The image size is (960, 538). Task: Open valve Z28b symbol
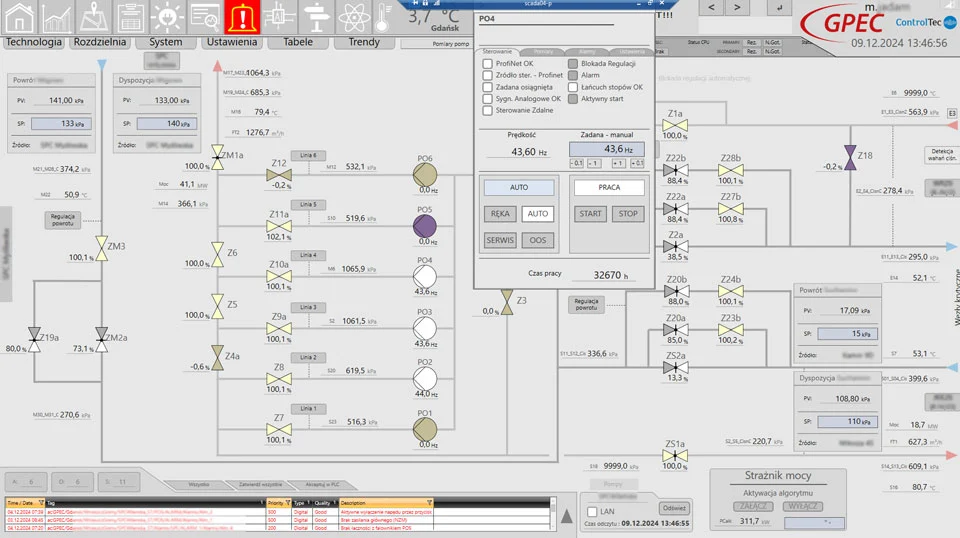730,170
